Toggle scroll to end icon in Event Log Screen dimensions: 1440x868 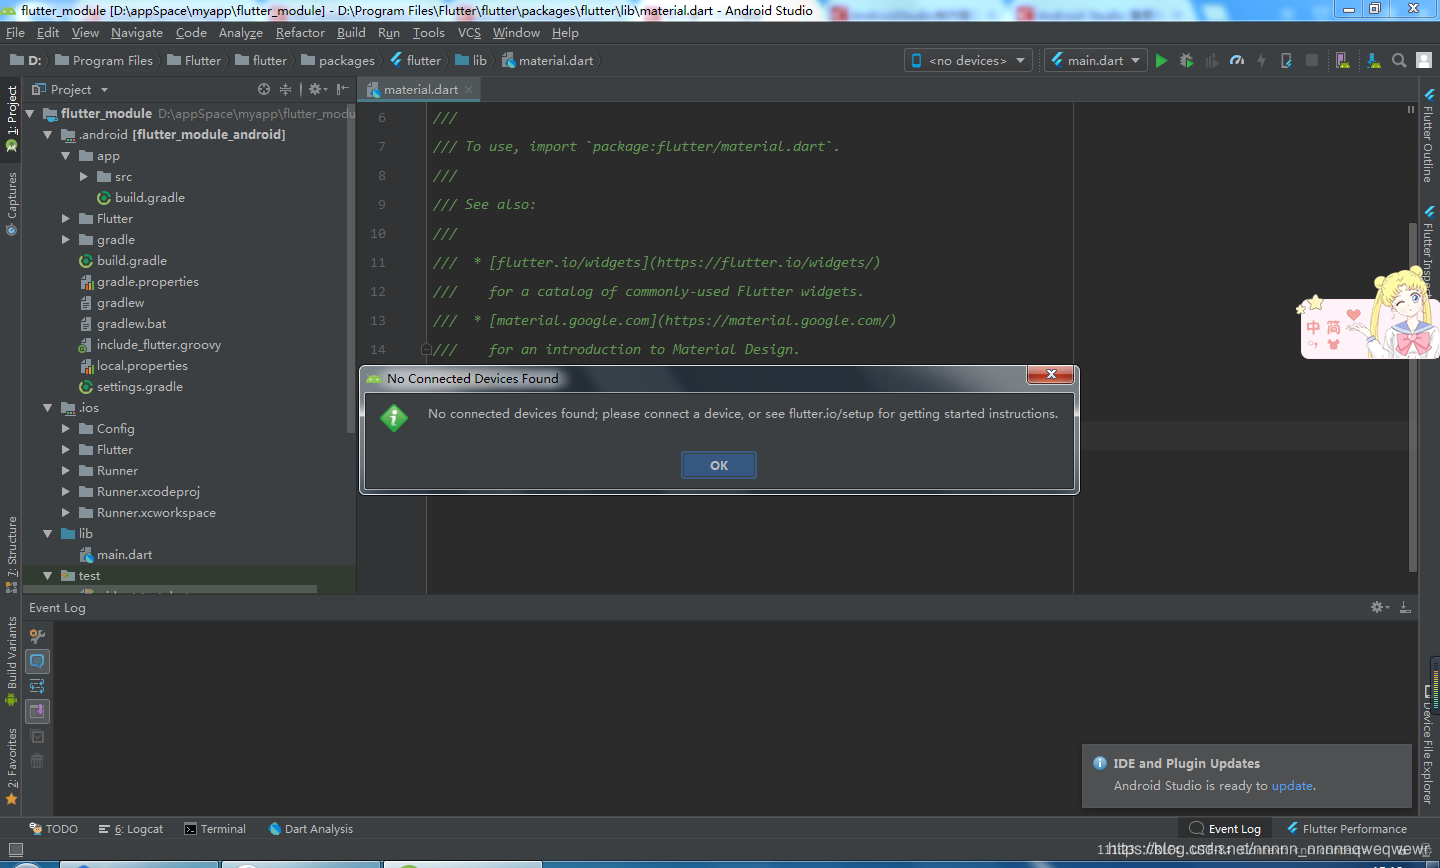click(x=37, y=711)
